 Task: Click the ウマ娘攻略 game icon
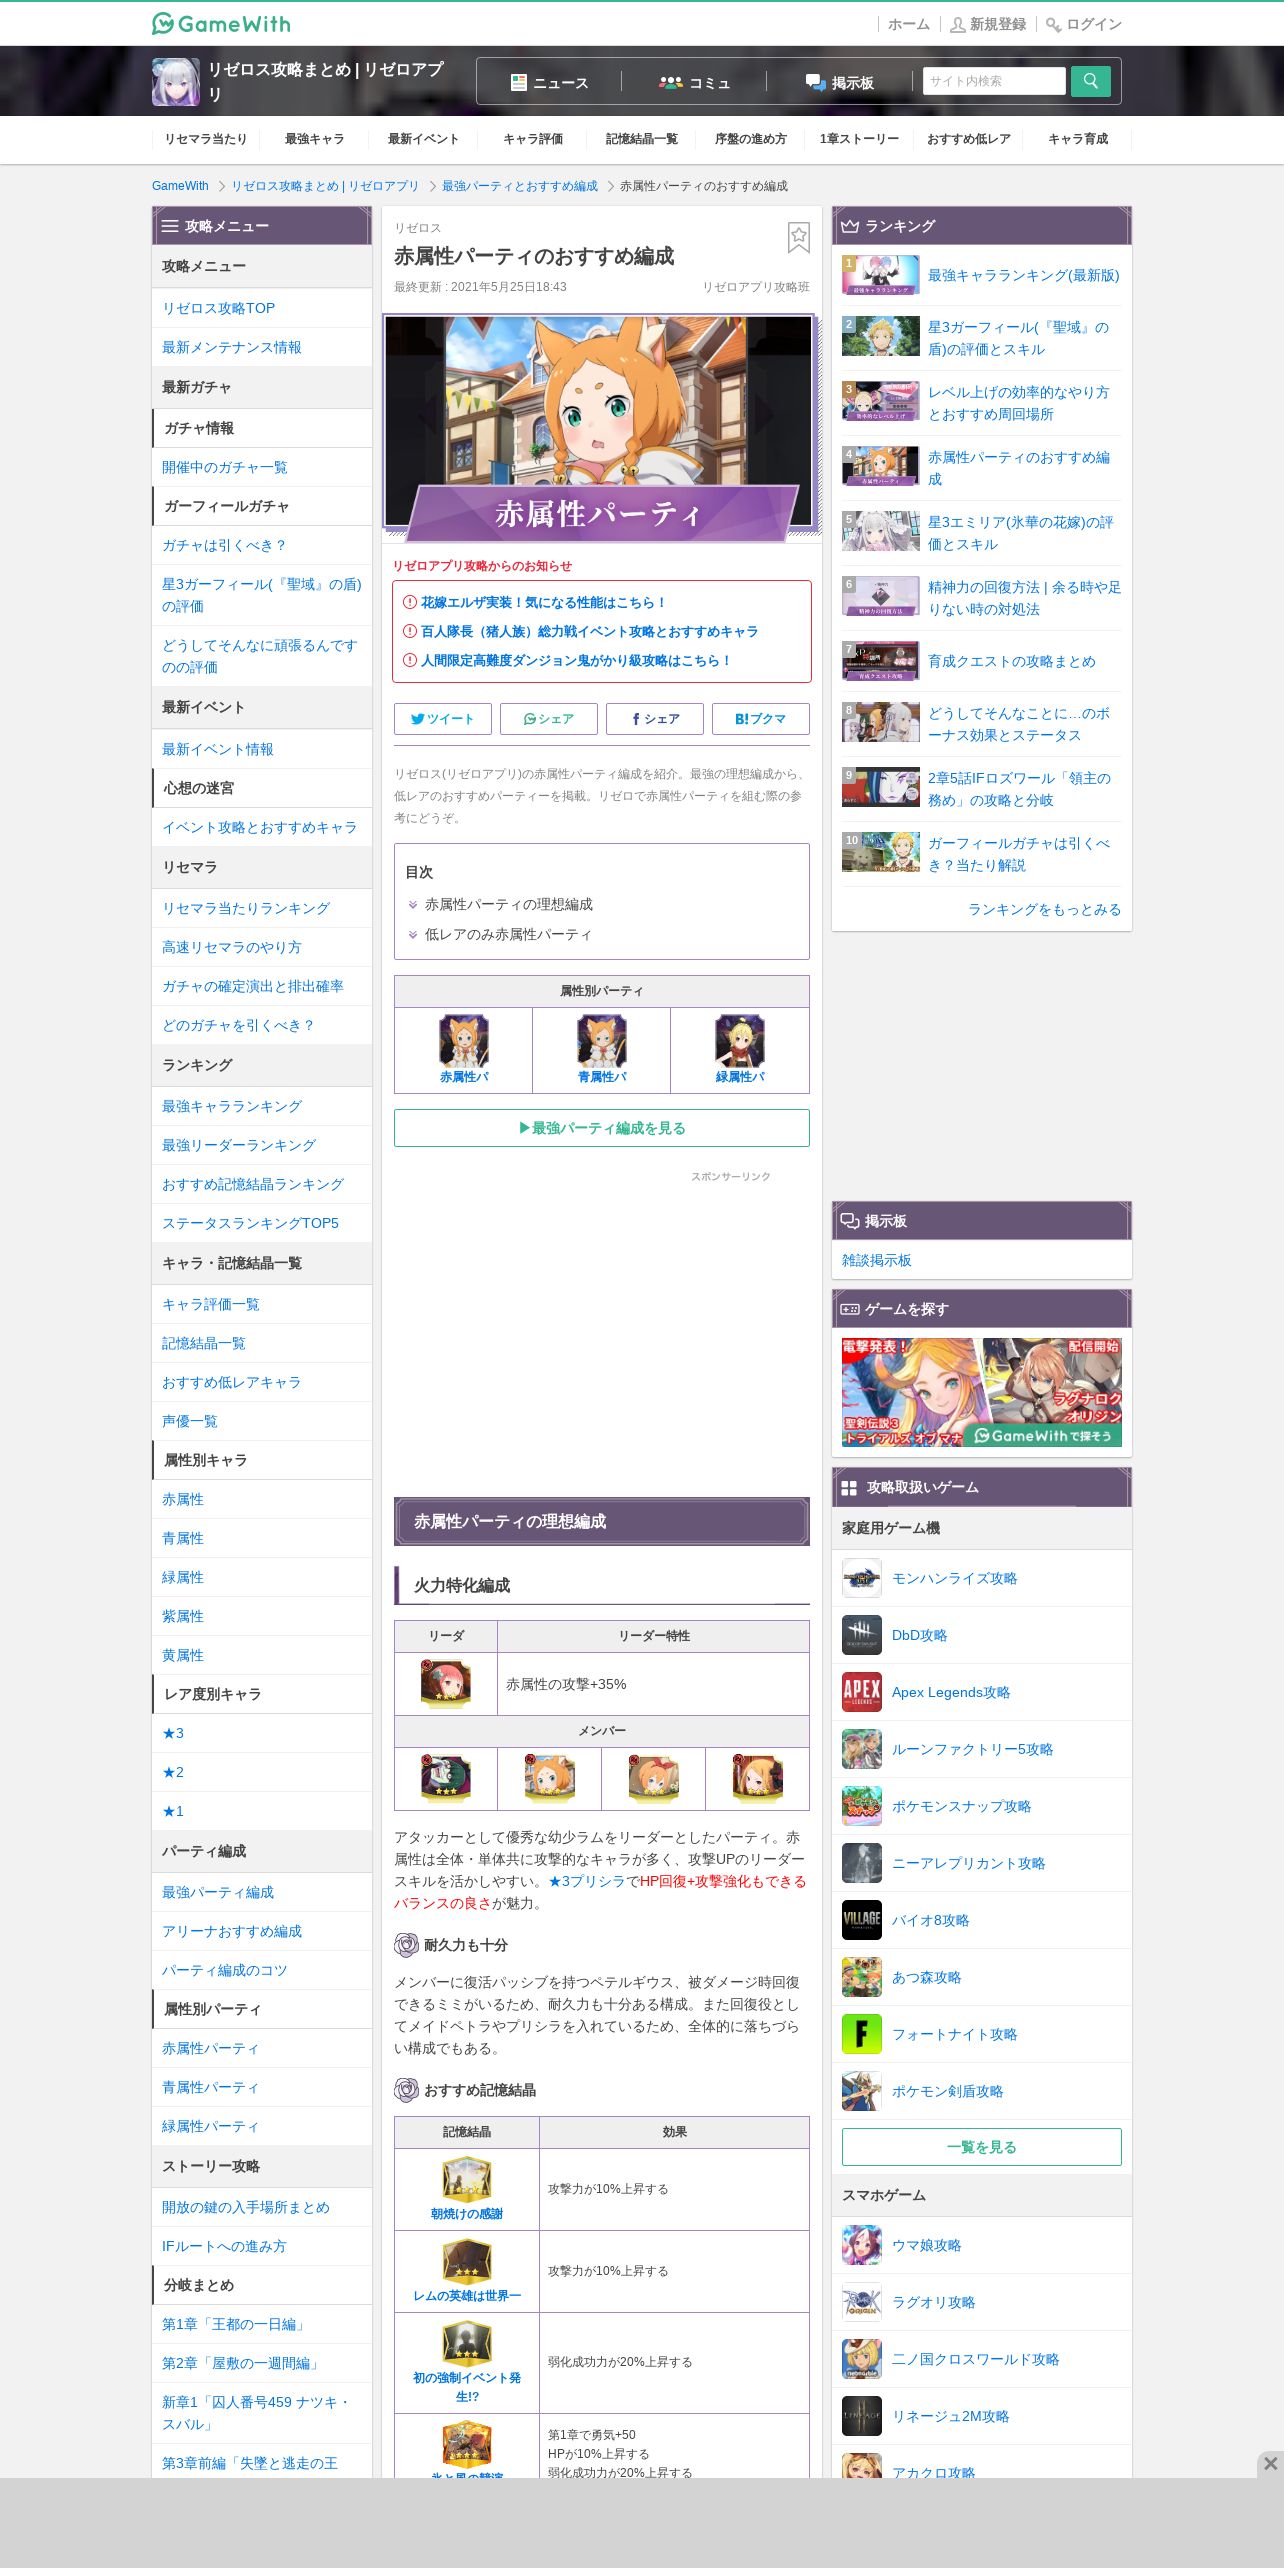[x=862, y=2245]
